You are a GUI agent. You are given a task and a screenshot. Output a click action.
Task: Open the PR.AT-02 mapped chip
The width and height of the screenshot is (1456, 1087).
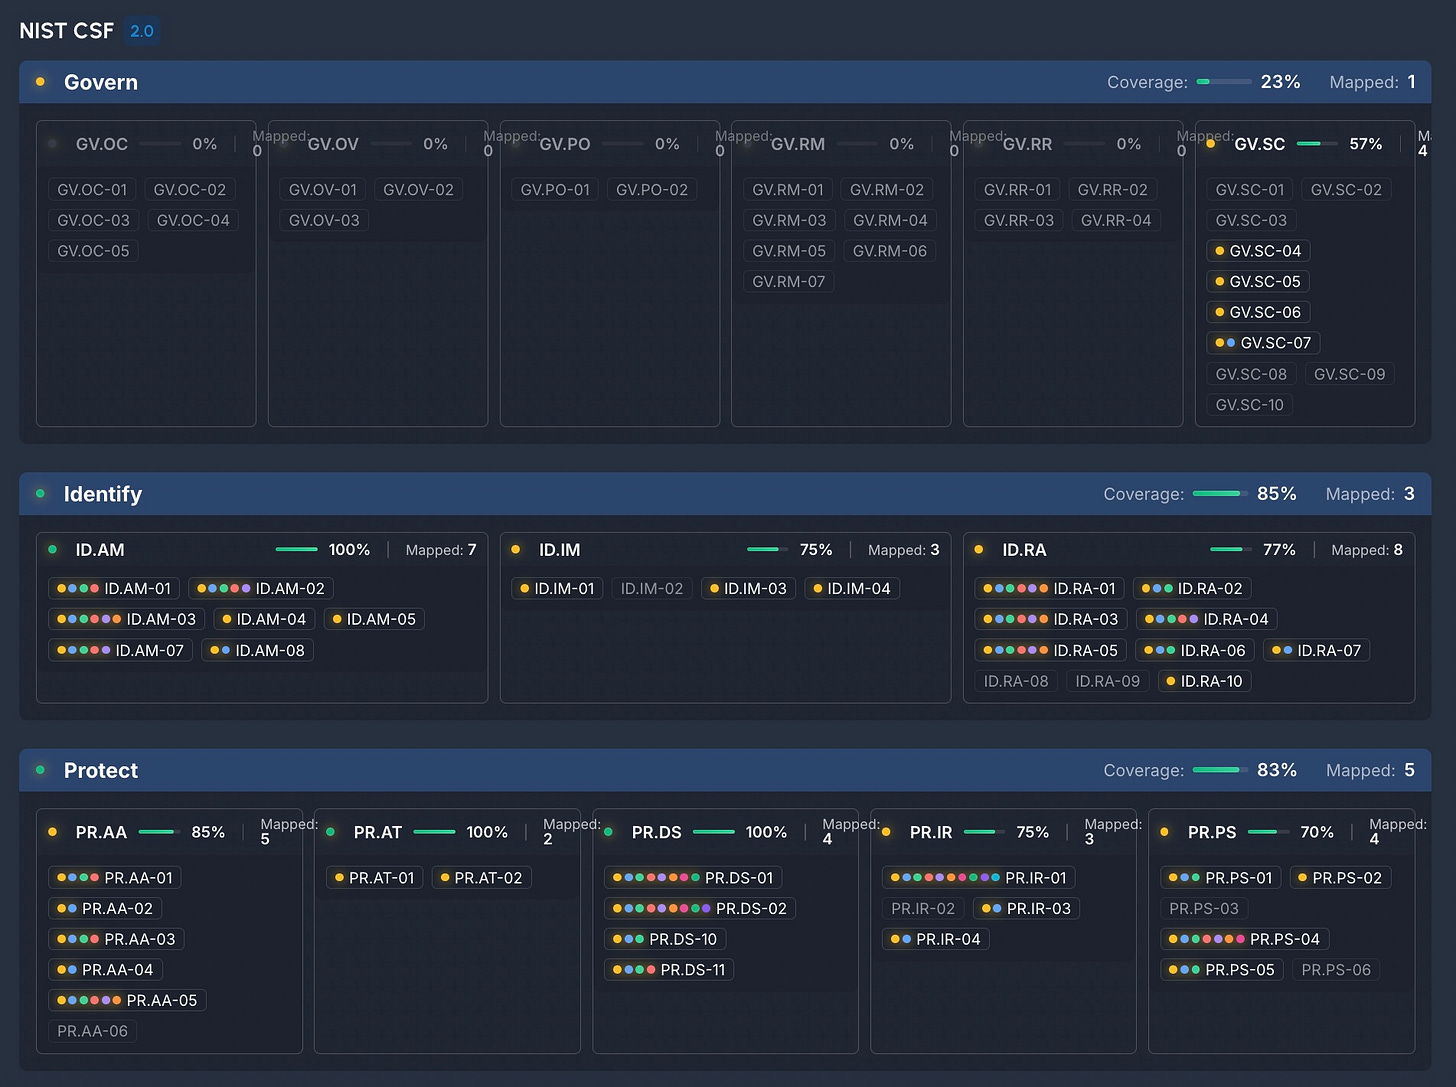(x=481, y=878)
